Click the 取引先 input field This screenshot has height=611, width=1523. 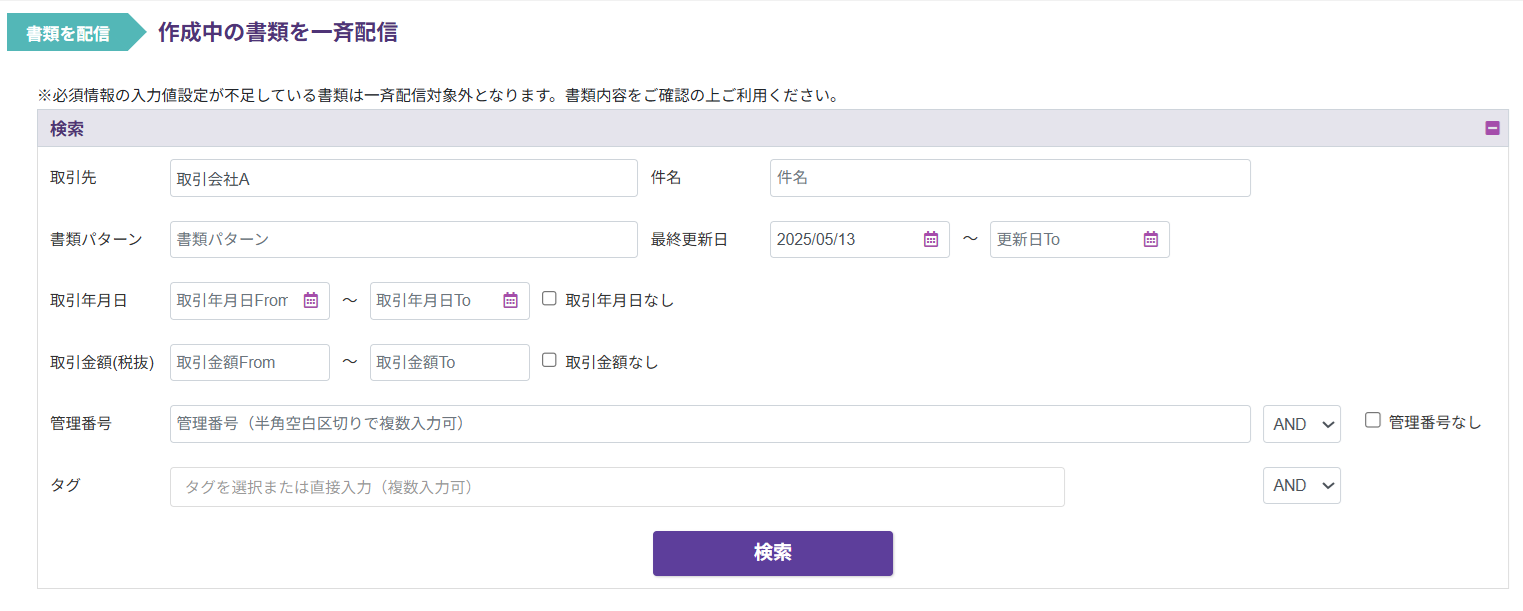point(403,178)
